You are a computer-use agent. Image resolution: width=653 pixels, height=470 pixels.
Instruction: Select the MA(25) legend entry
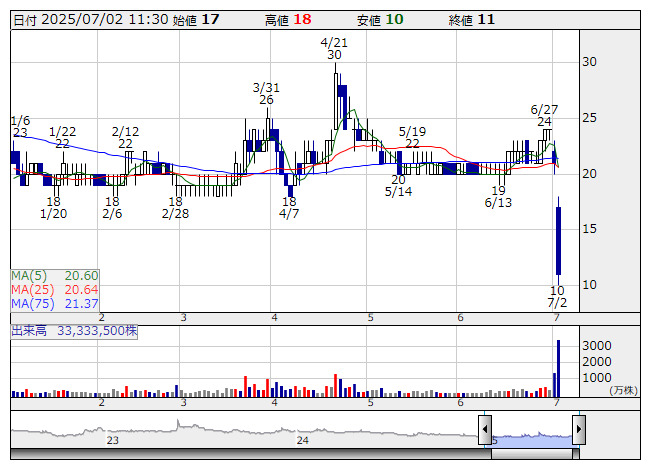coord(55,289)
